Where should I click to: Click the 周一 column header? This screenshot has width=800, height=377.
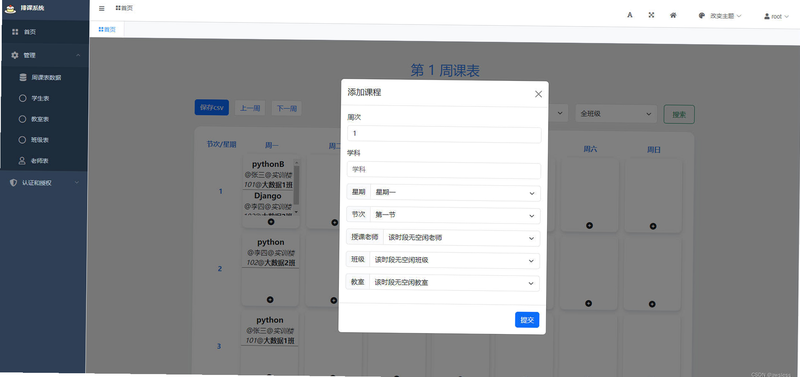coord(272,146)
